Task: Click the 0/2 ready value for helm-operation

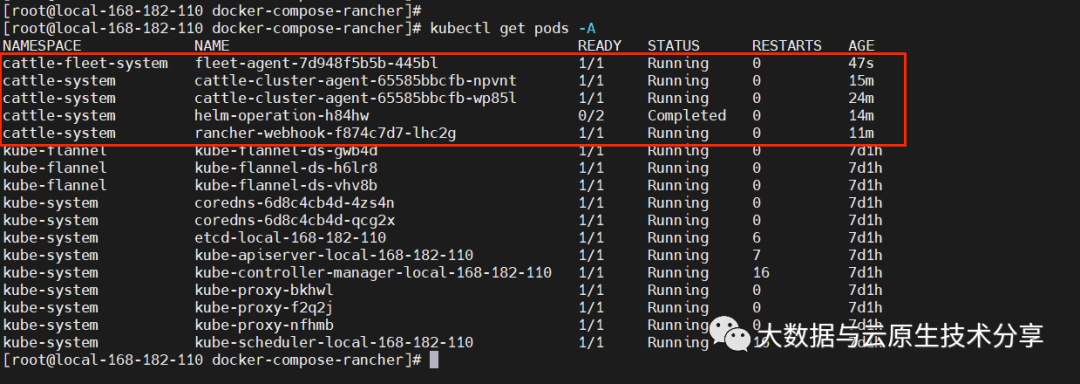Action: (x=590, y=116)
